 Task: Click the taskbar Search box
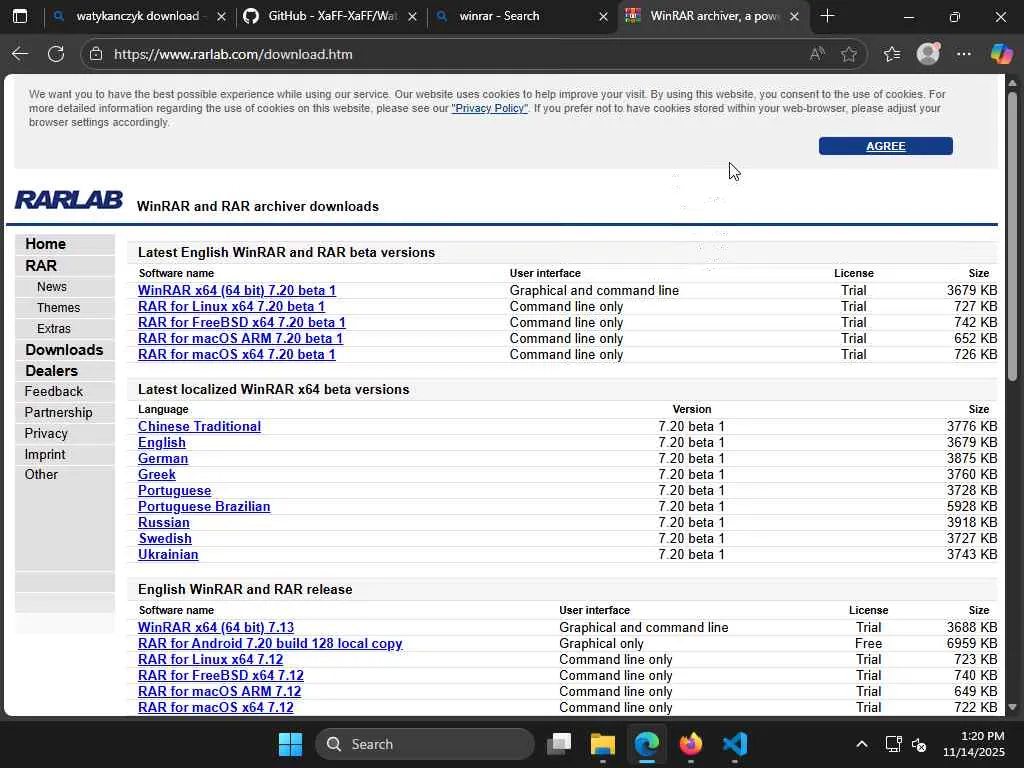[x=424, y=744]
